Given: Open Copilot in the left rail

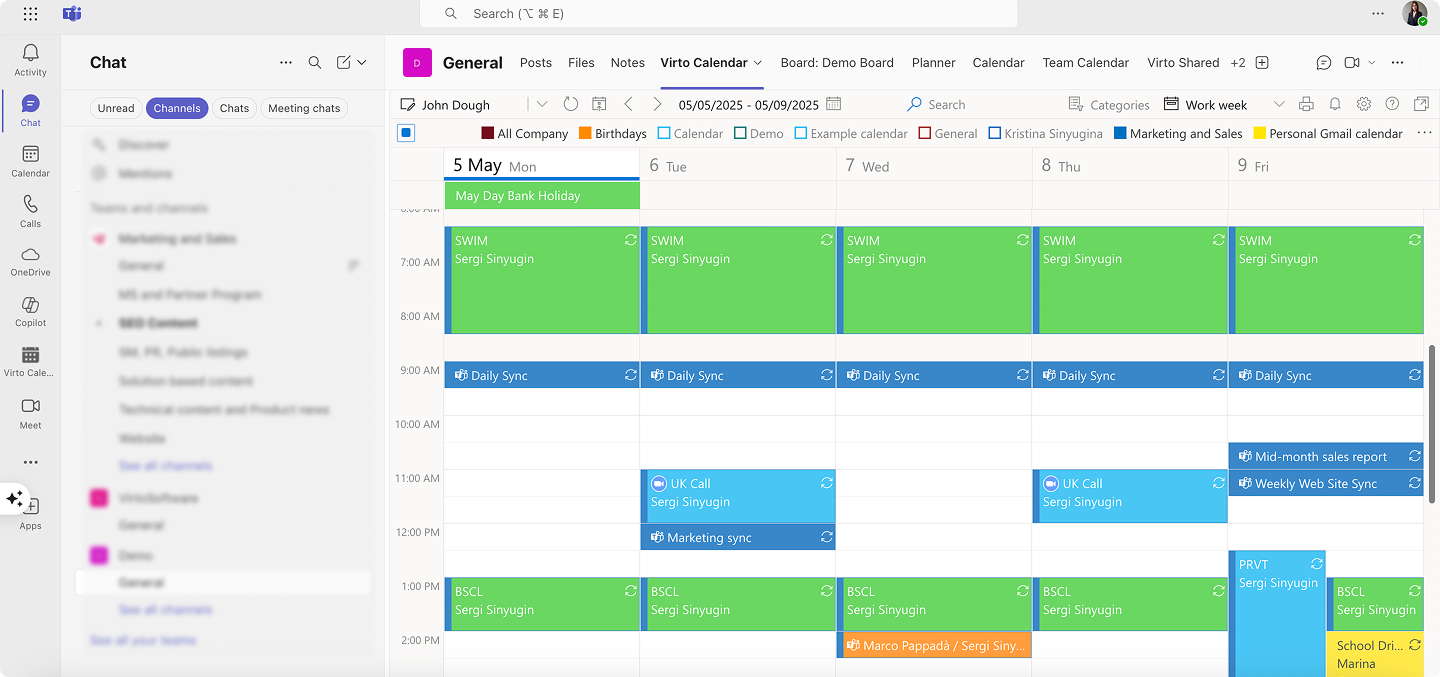Looking at the screenshot, I should point(30,312).
